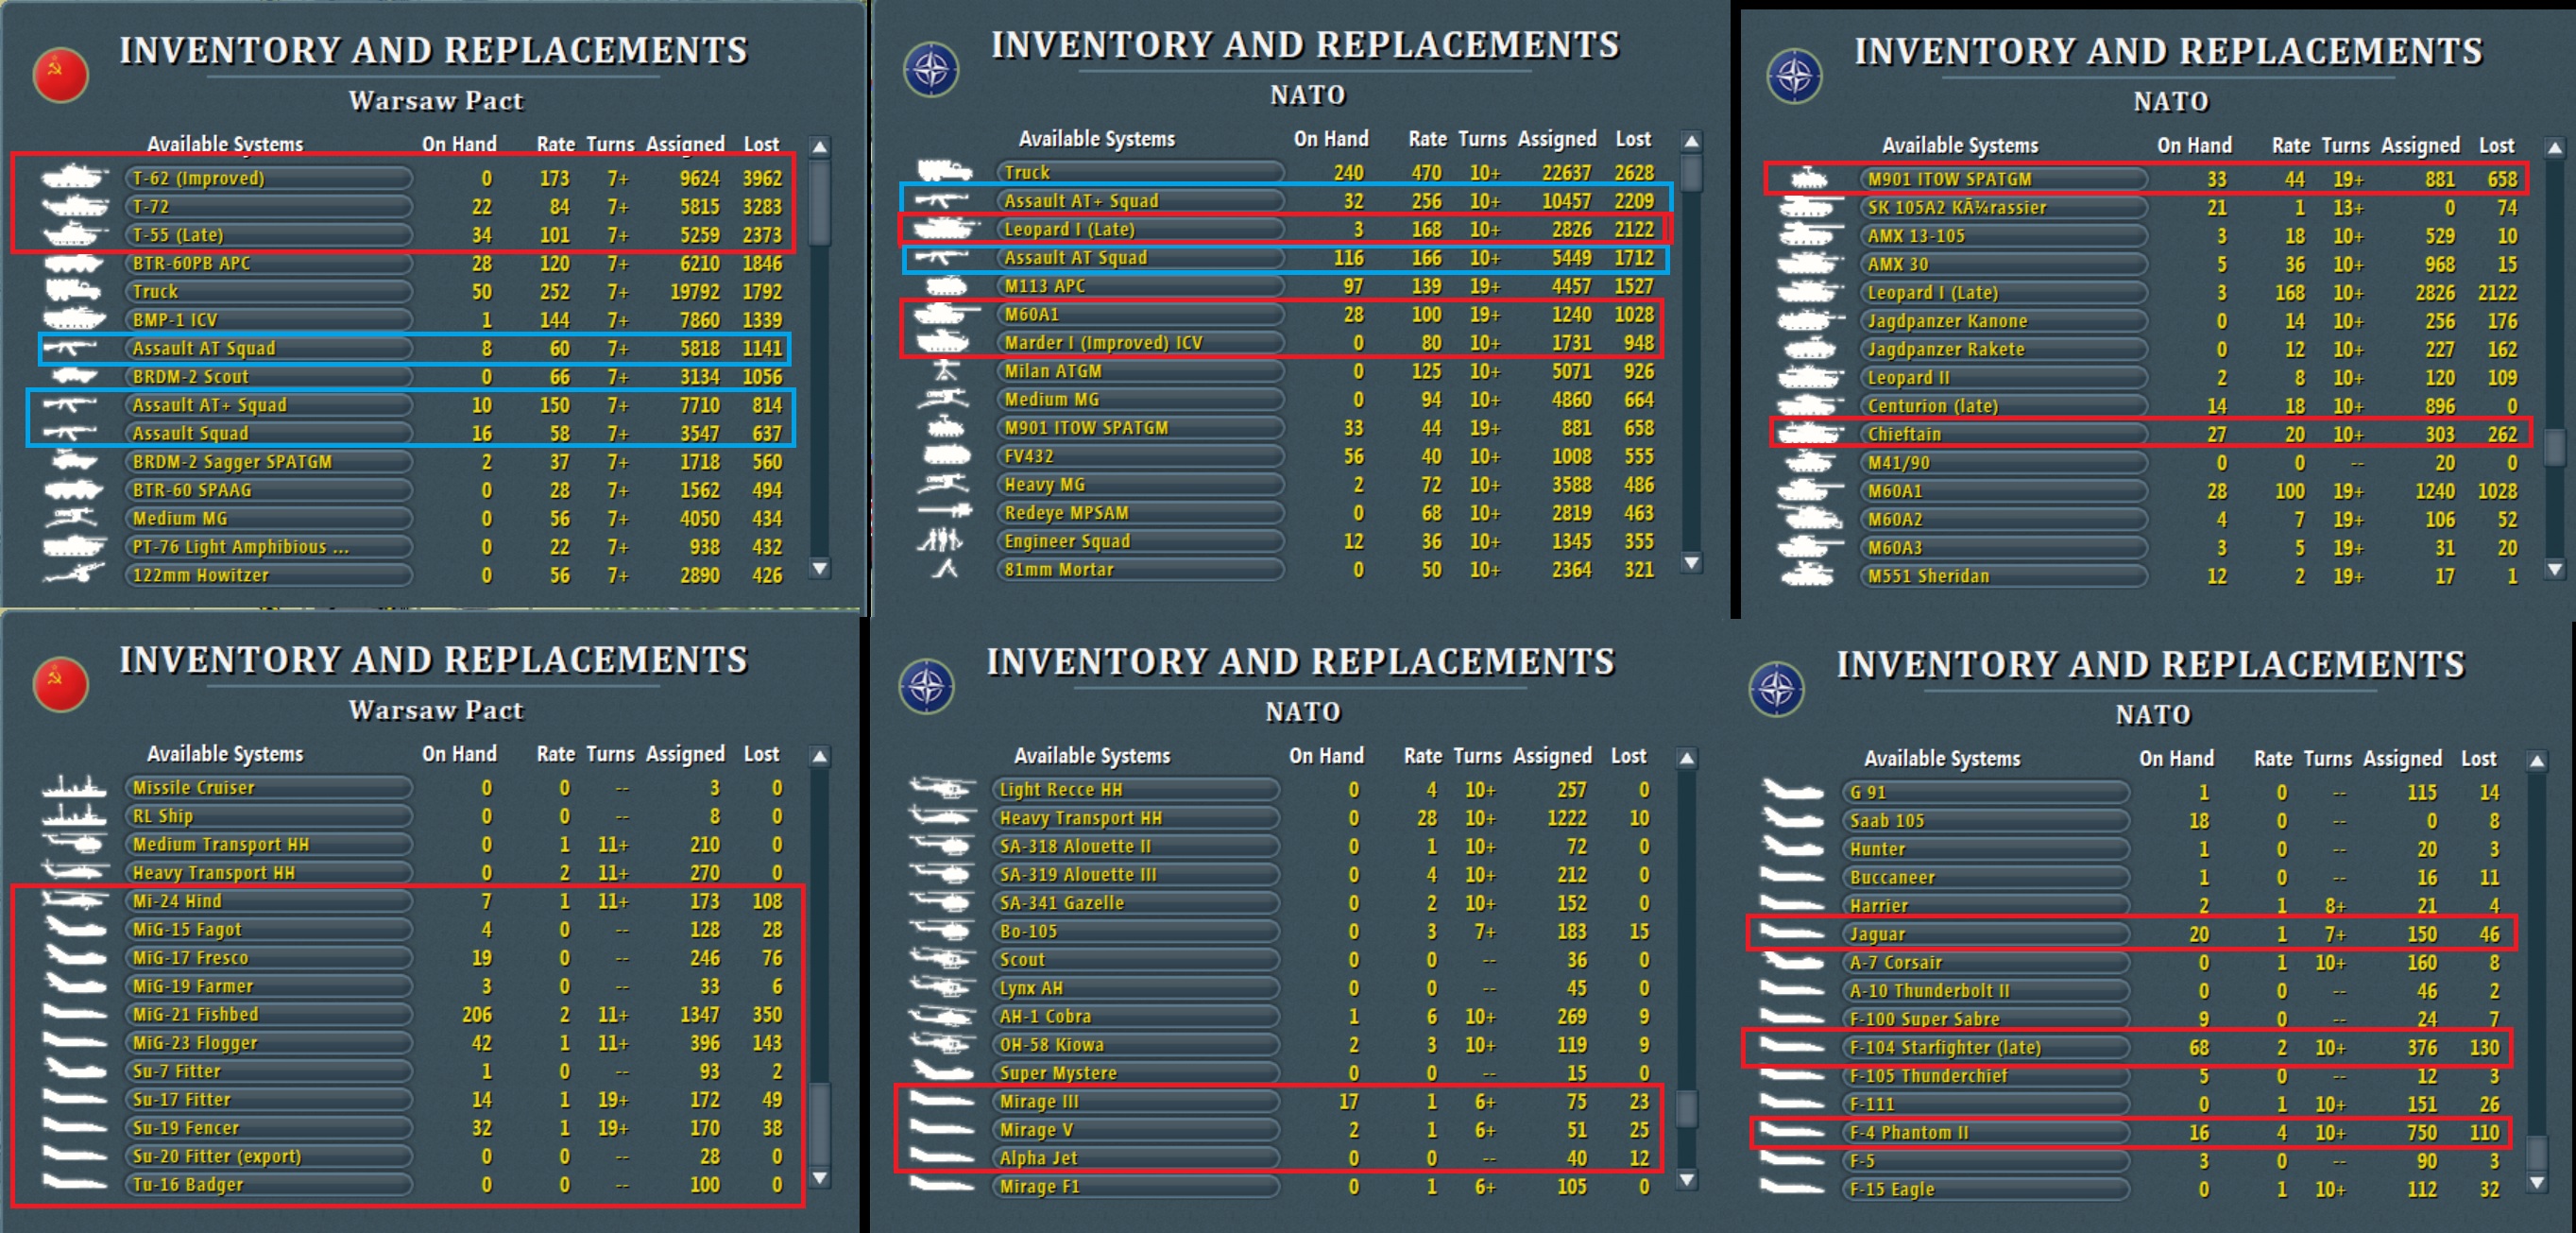Click the tank icon beside middle-panel M60A1 row
Viewport: 2576px width, 1233px height.
click(946, 314)
